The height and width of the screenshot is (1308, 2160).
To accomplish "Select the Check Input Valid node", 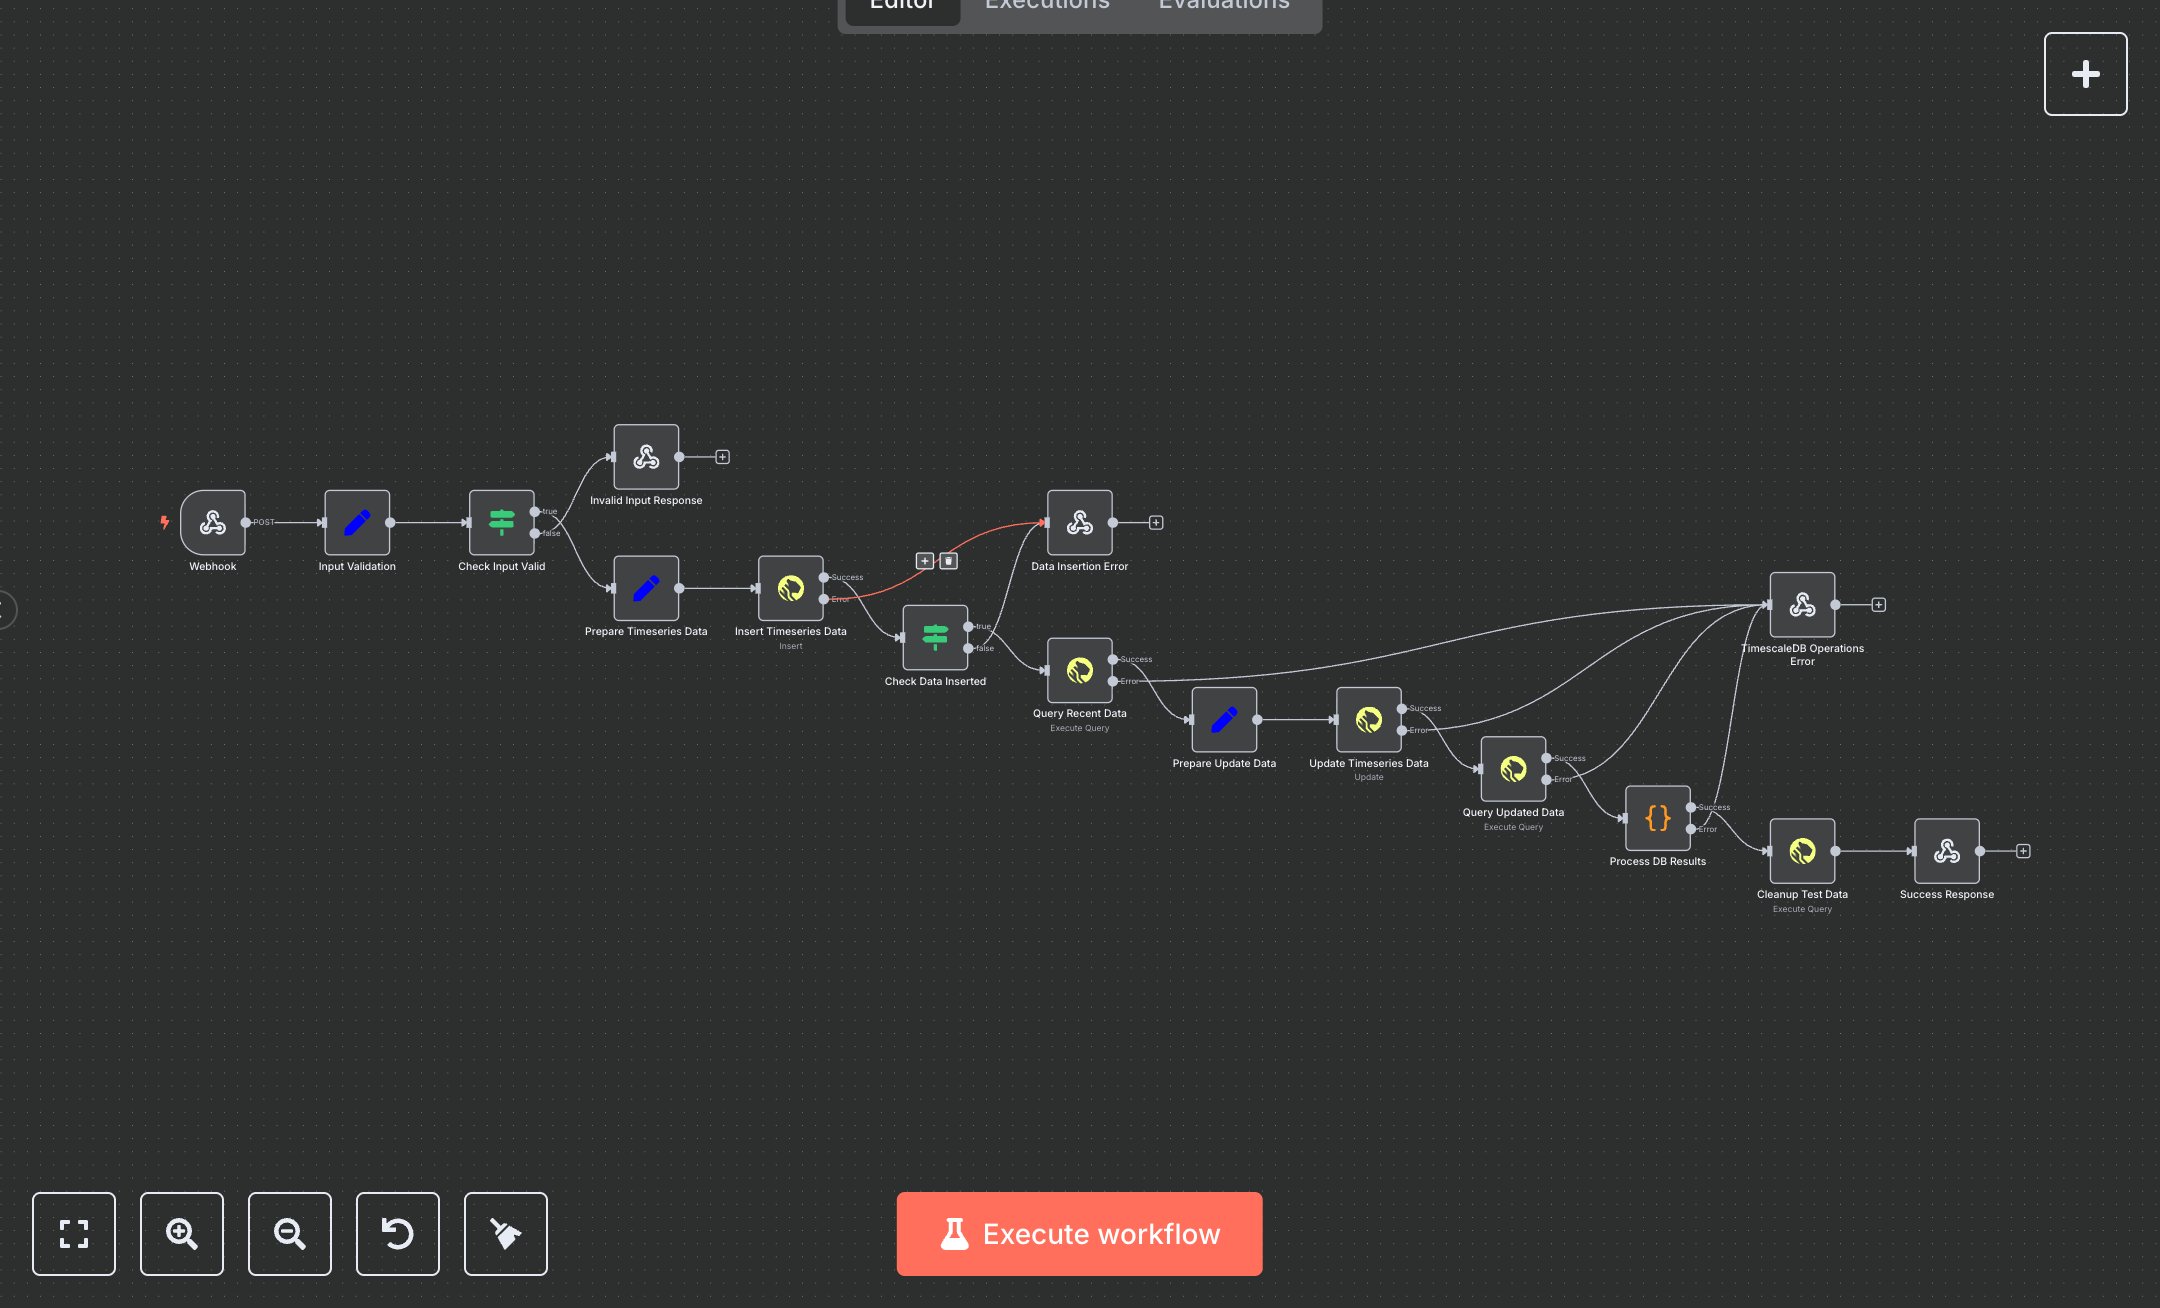I will (502, 522).
